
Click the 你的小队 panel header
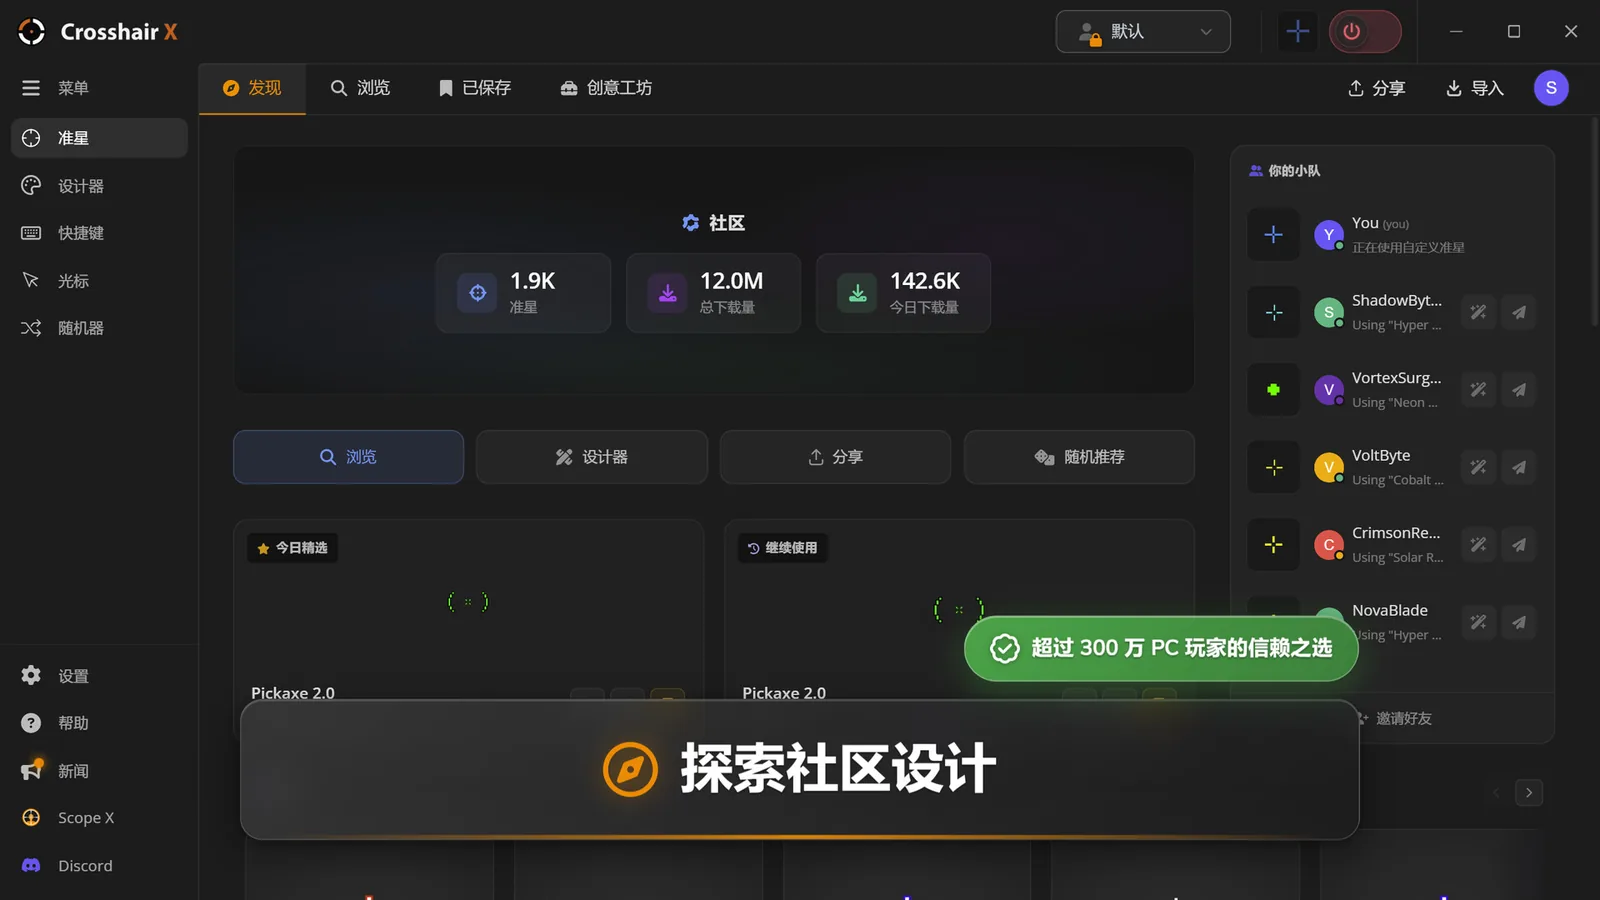[1285, 171]
